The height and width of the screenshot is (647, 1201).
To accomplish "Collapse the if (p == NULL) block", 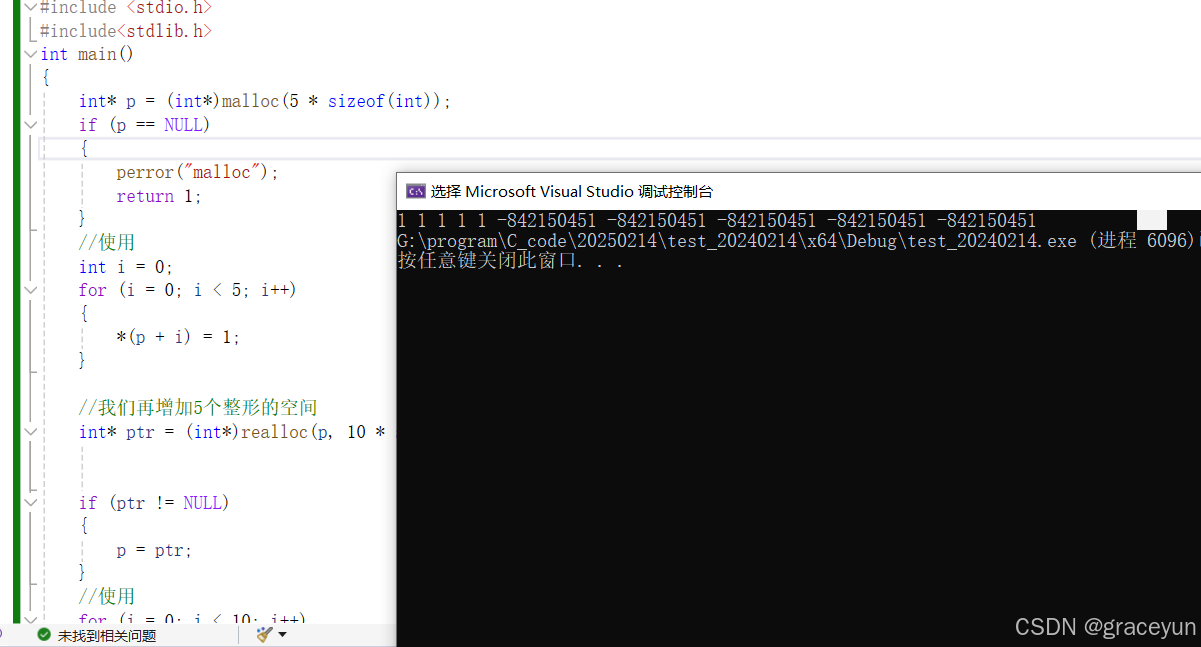I will click(31, 125).
